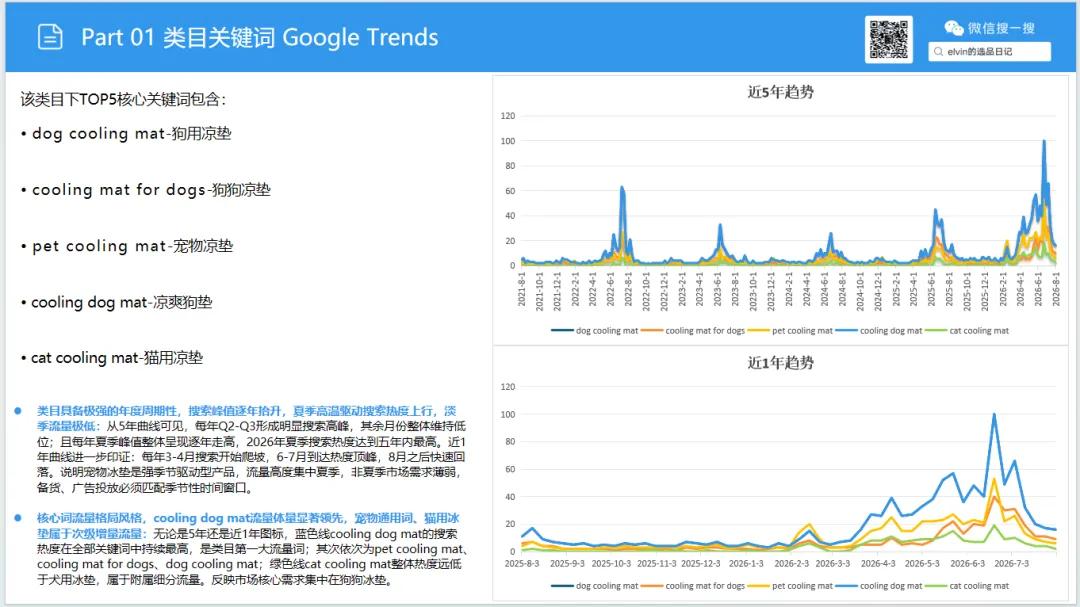Click cooling dog mat legend in 5-year chart
Viewport: 1080px width, 607px height.
point(879,331)
